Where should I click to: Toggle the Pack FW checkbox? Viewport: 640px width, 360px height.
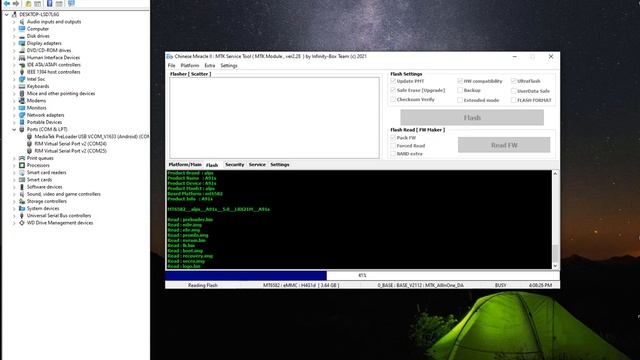pos(393,138)
